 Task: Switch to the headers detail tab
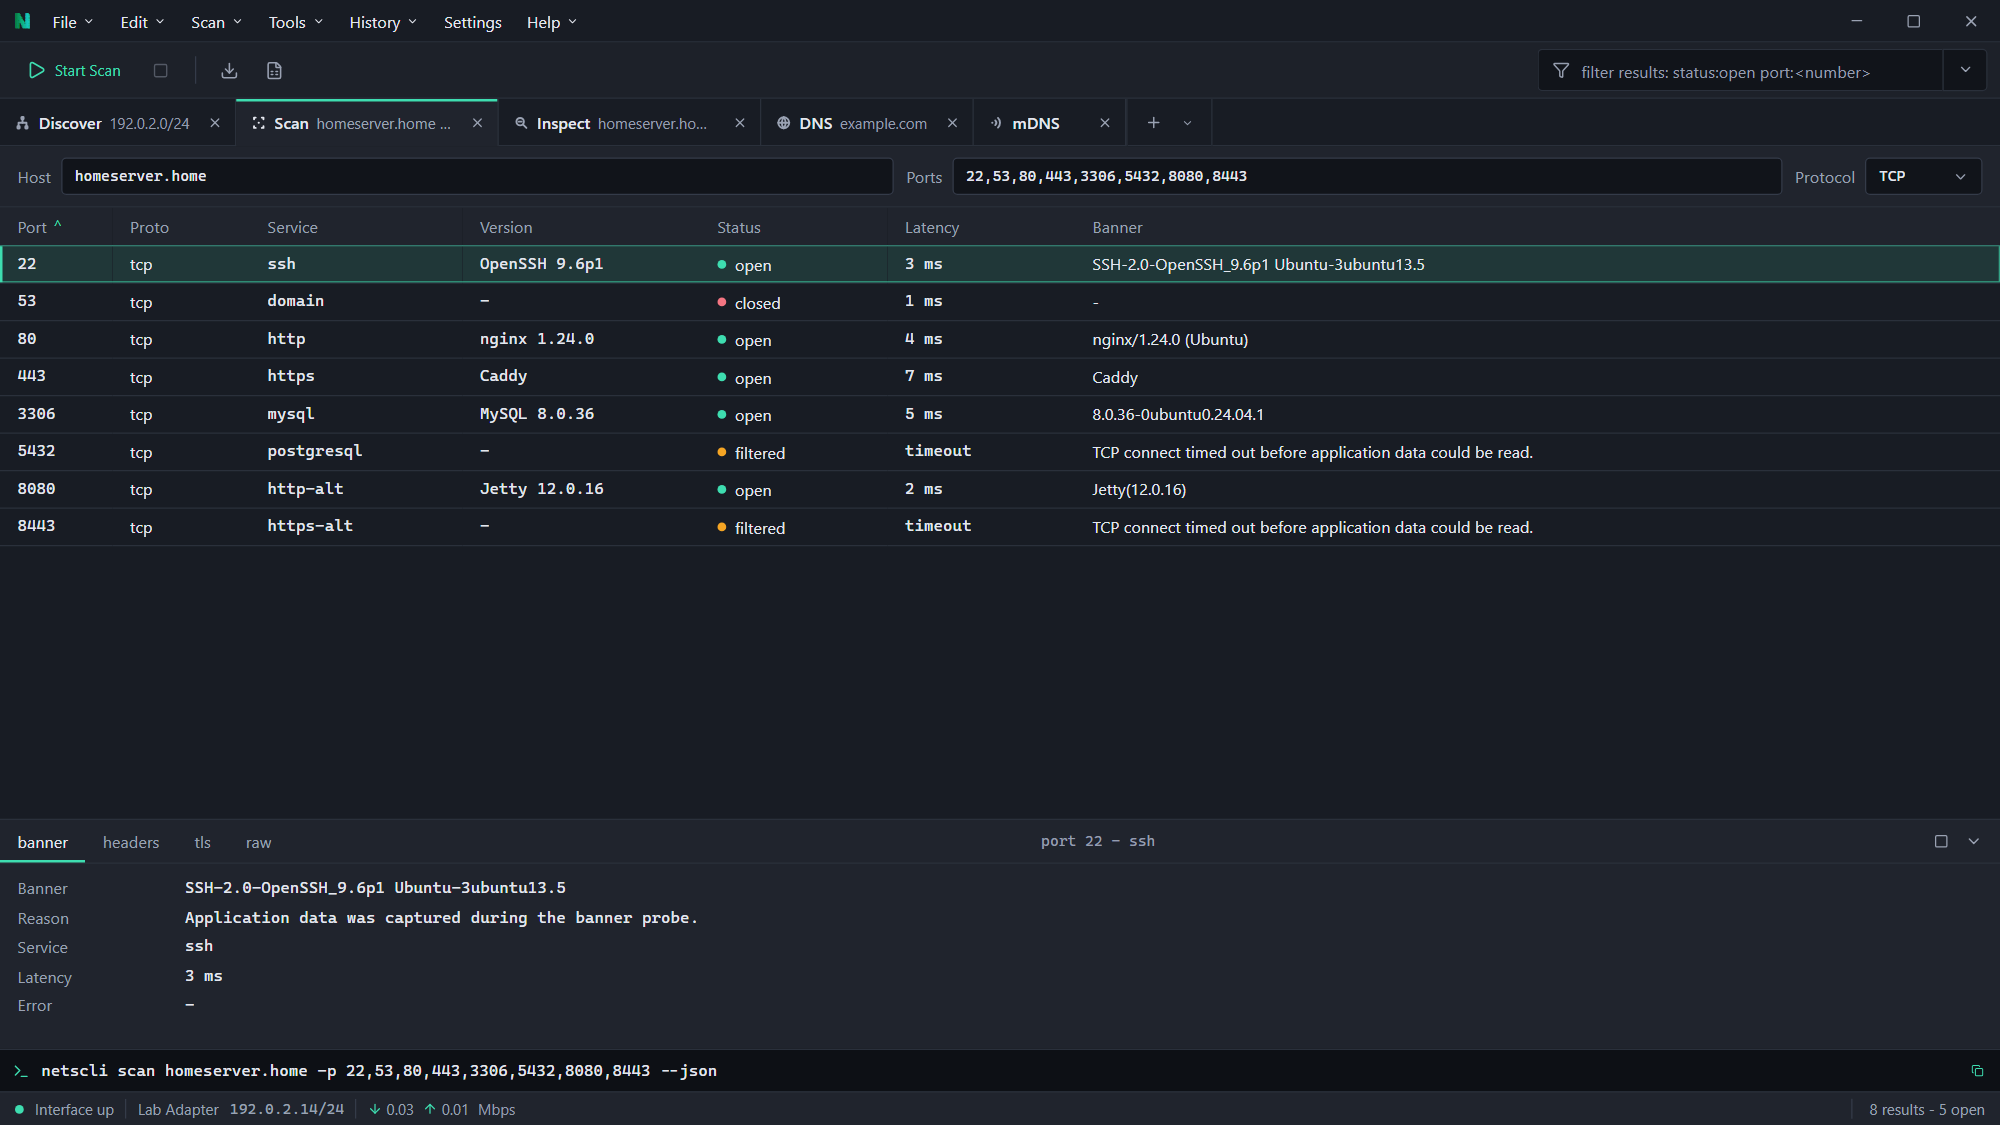(131, 842)
